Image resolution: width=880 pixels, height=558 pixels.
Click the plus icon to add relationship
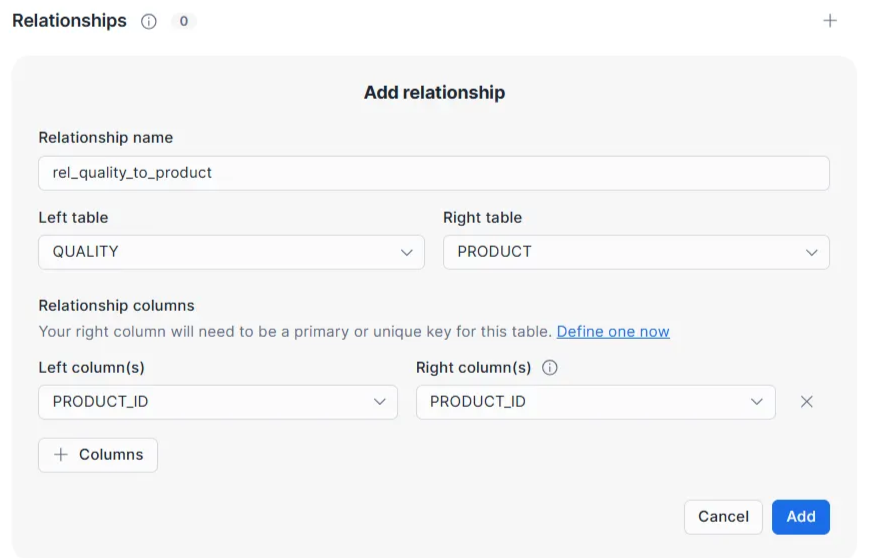coord(829,21)
